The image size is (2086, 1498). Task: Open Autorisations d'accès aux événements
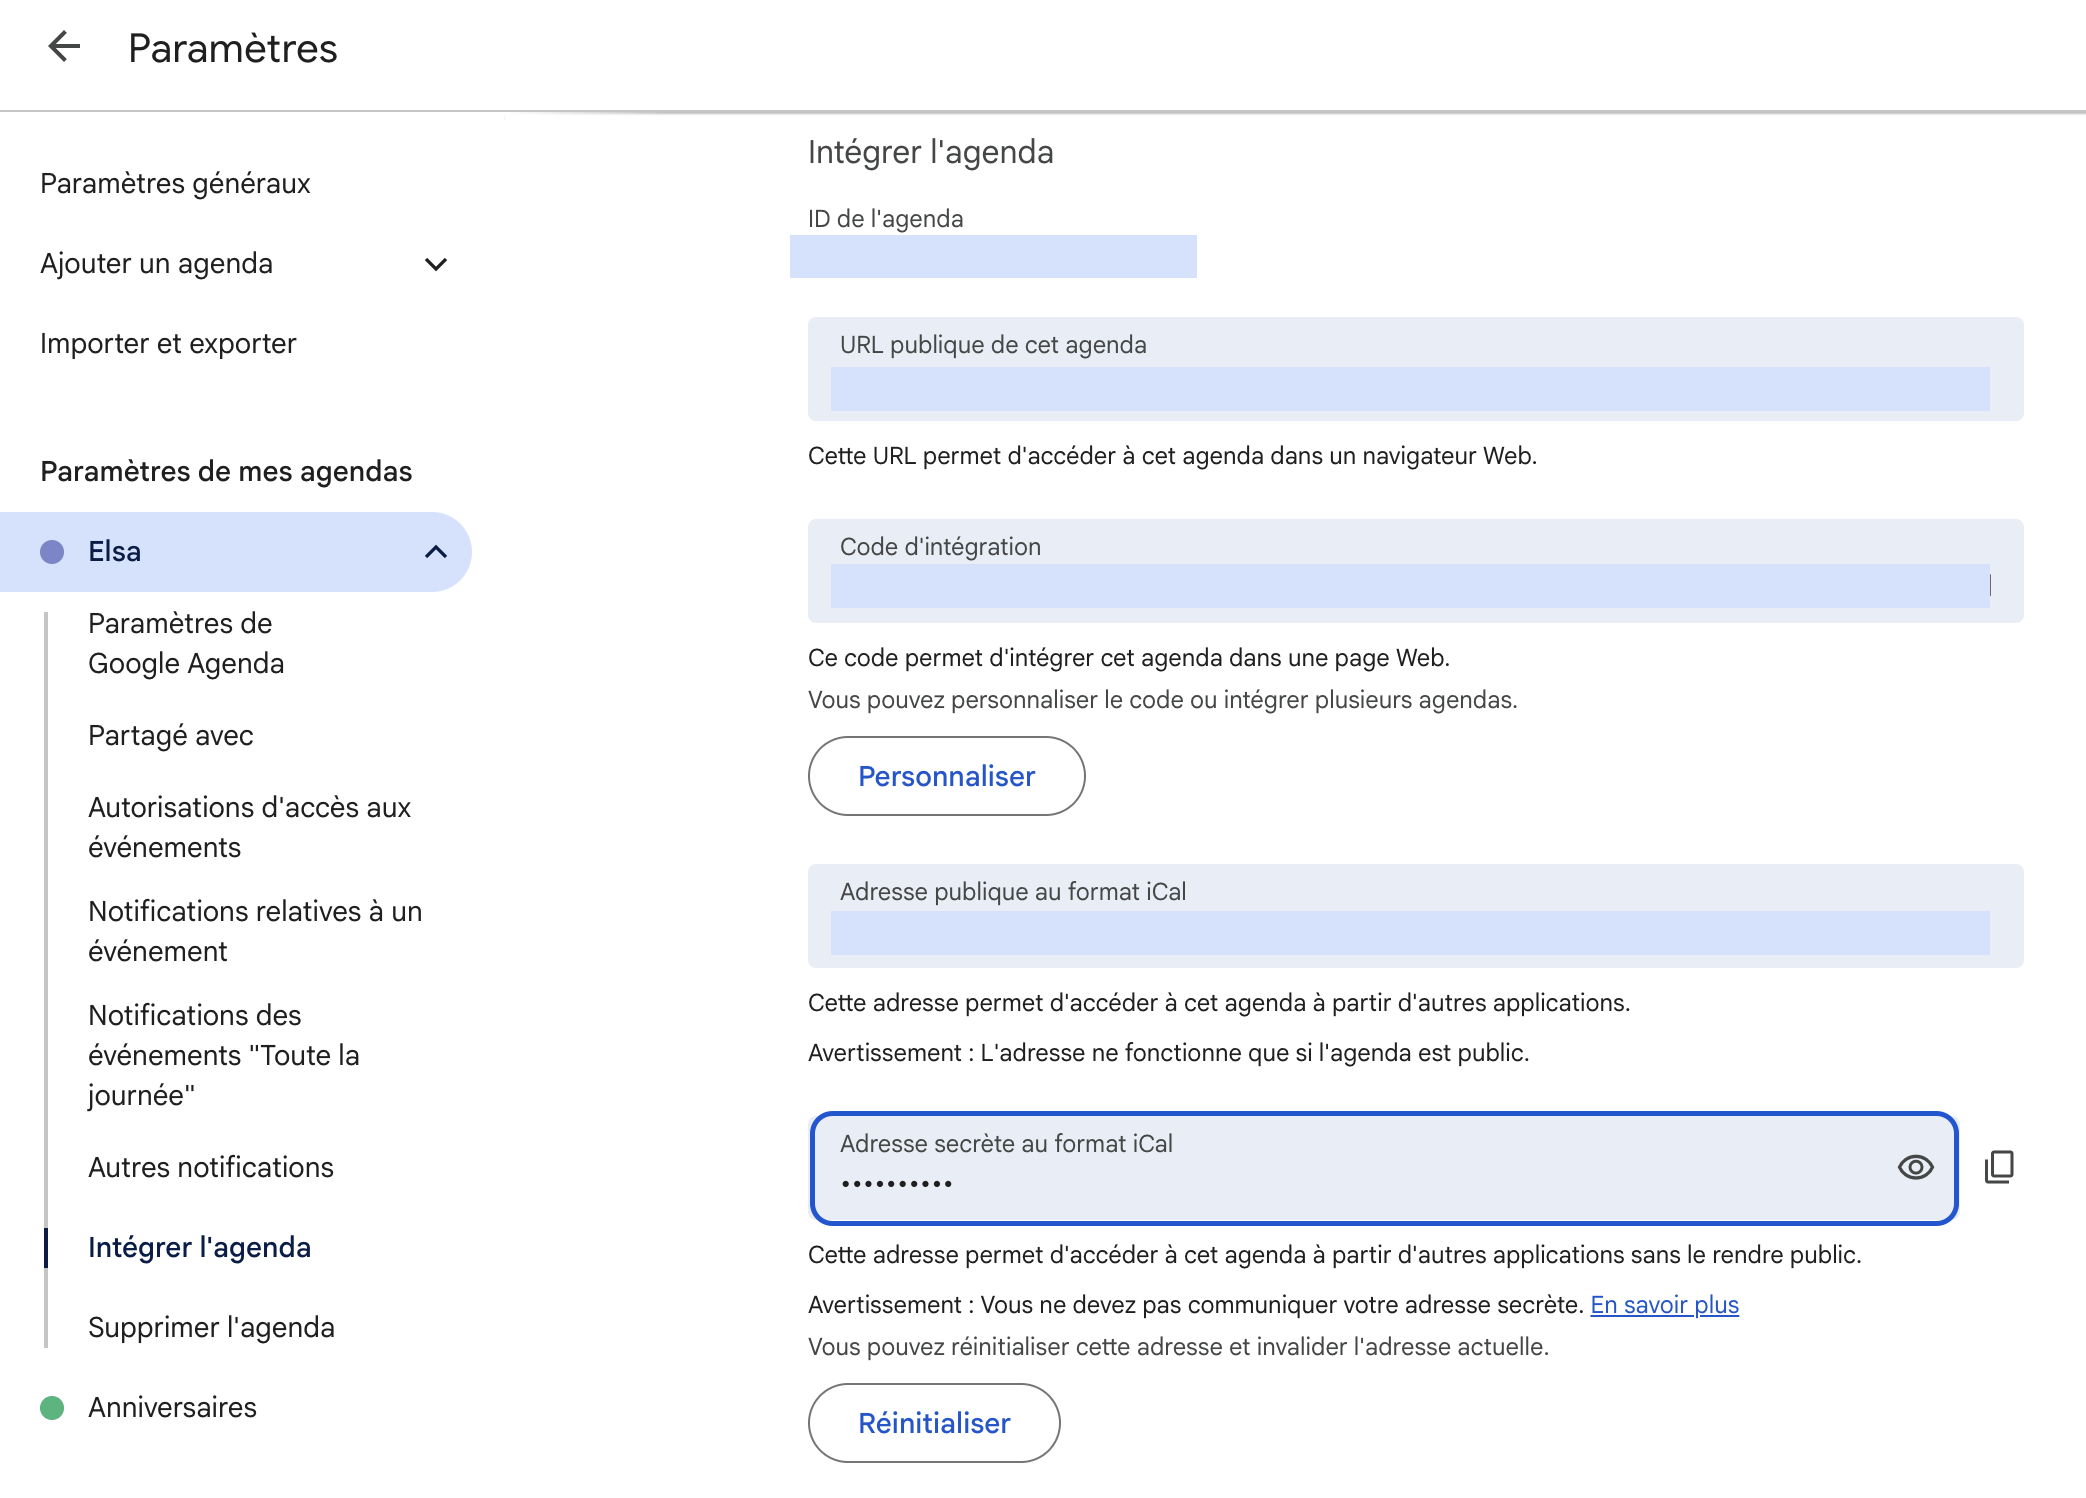point(249,827)
